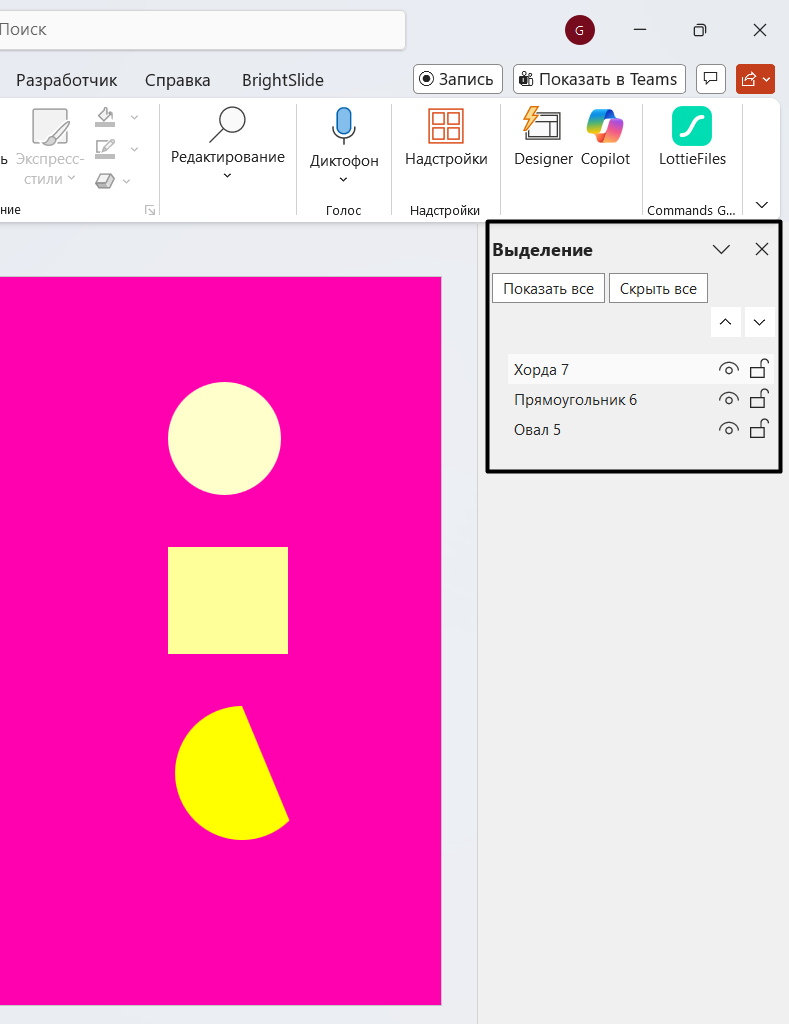Viewport: 789px width, 1024px height.
Task: Expand the Редактирование dropdown chevron
Action: pos(227,176)
